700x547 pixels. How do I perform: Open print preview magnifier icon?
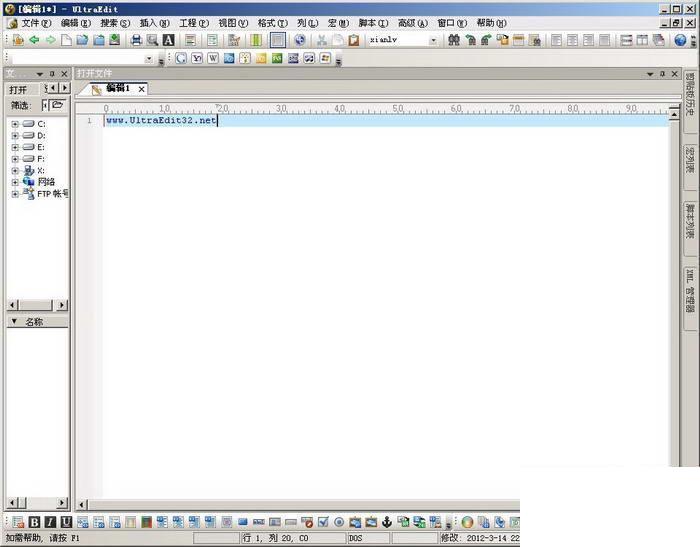[152, 40]
